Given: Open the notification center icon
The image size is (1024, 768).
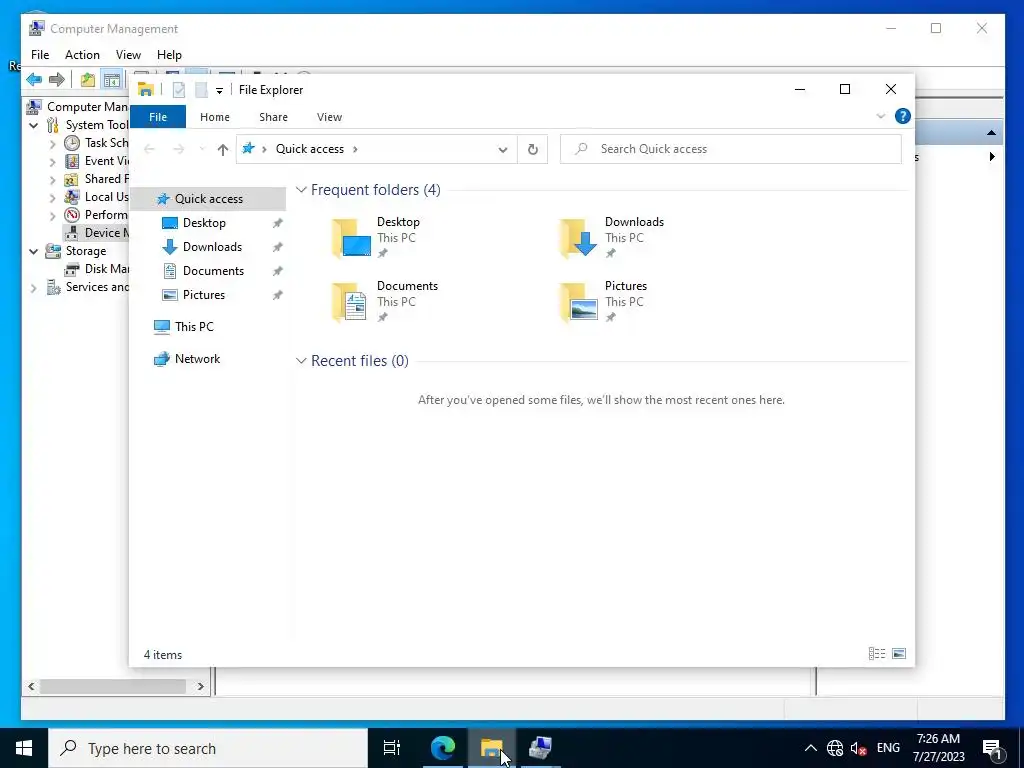Looking at the screenshot, I should point(993,749).
